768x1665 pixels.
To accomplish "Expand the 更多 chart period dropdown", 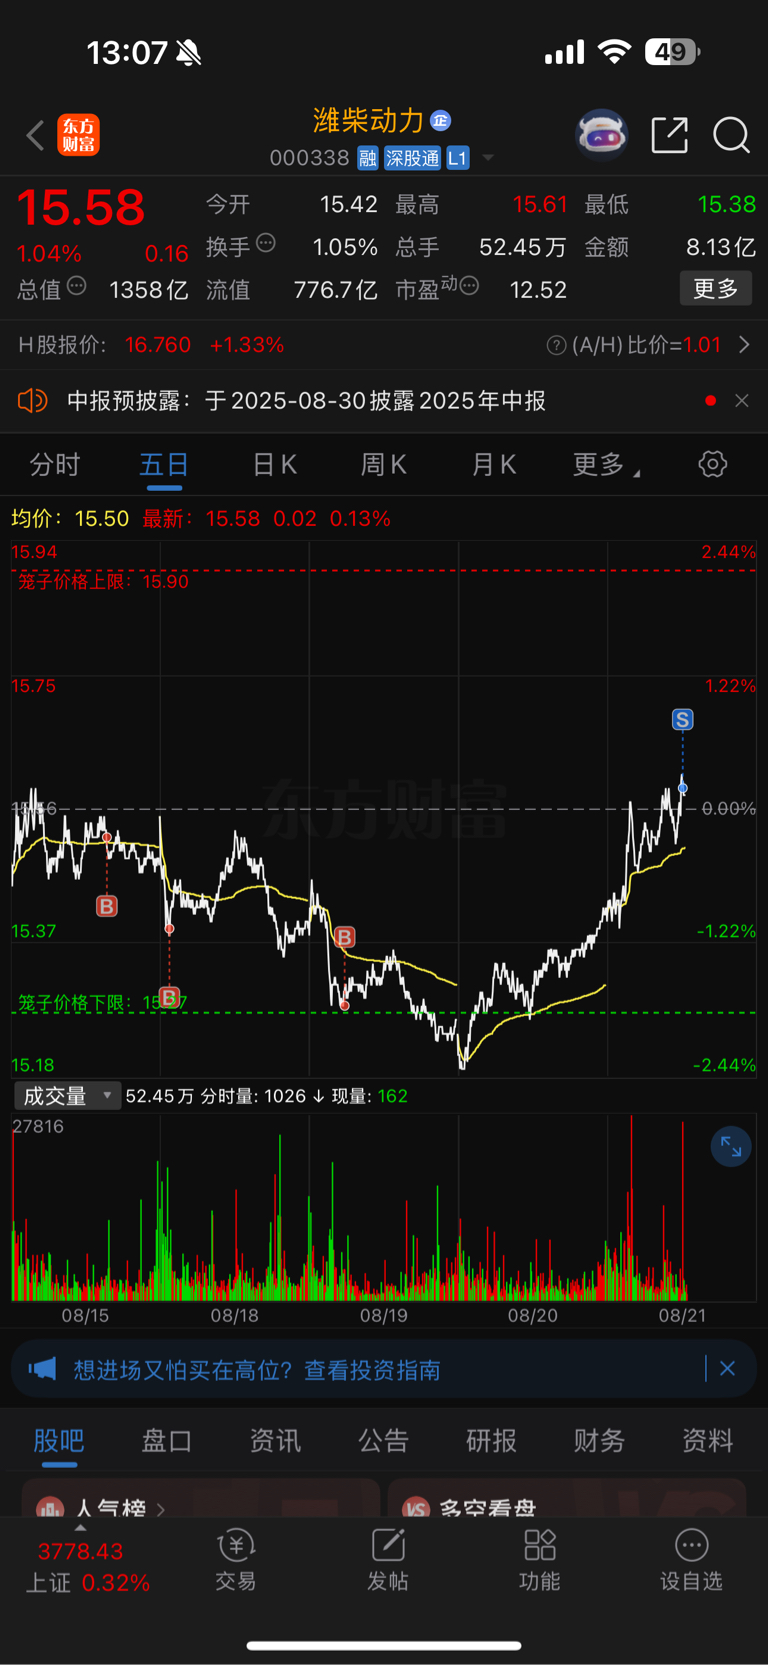I will pos(606,465).
